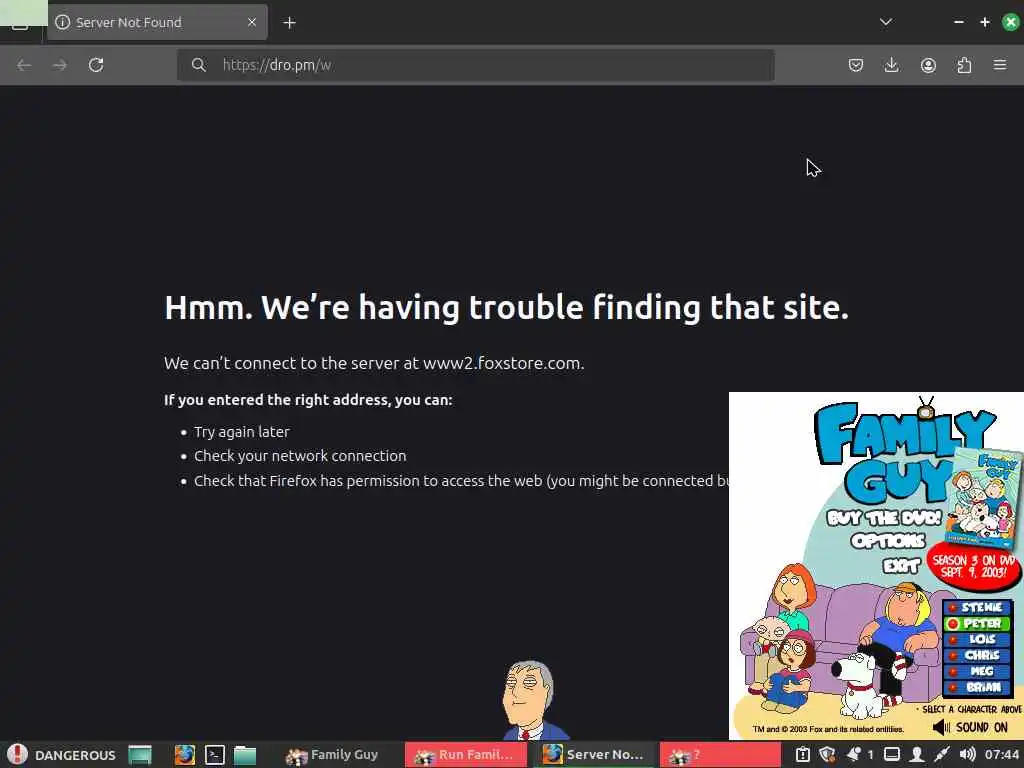Click the shield security tray icon
Viewport: 1024px width, 768px height.
[827, 755]
